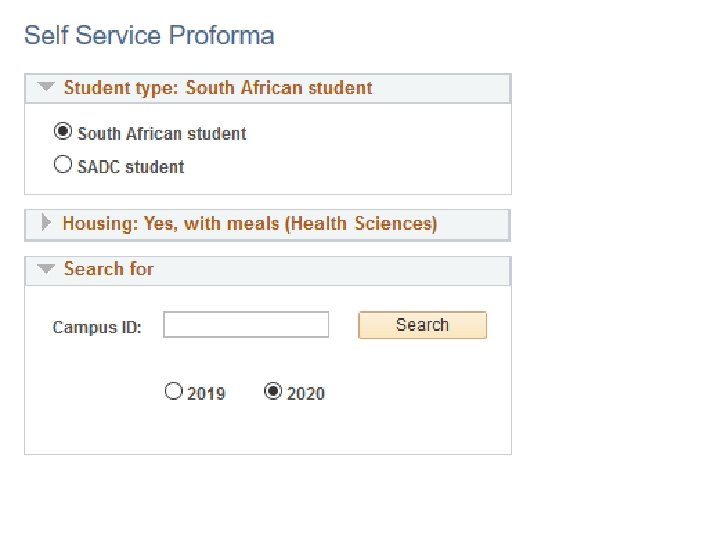Screen dimensions: 720x540
Task: Click the Self Service Proforma page title
Action: click(149, 36)
